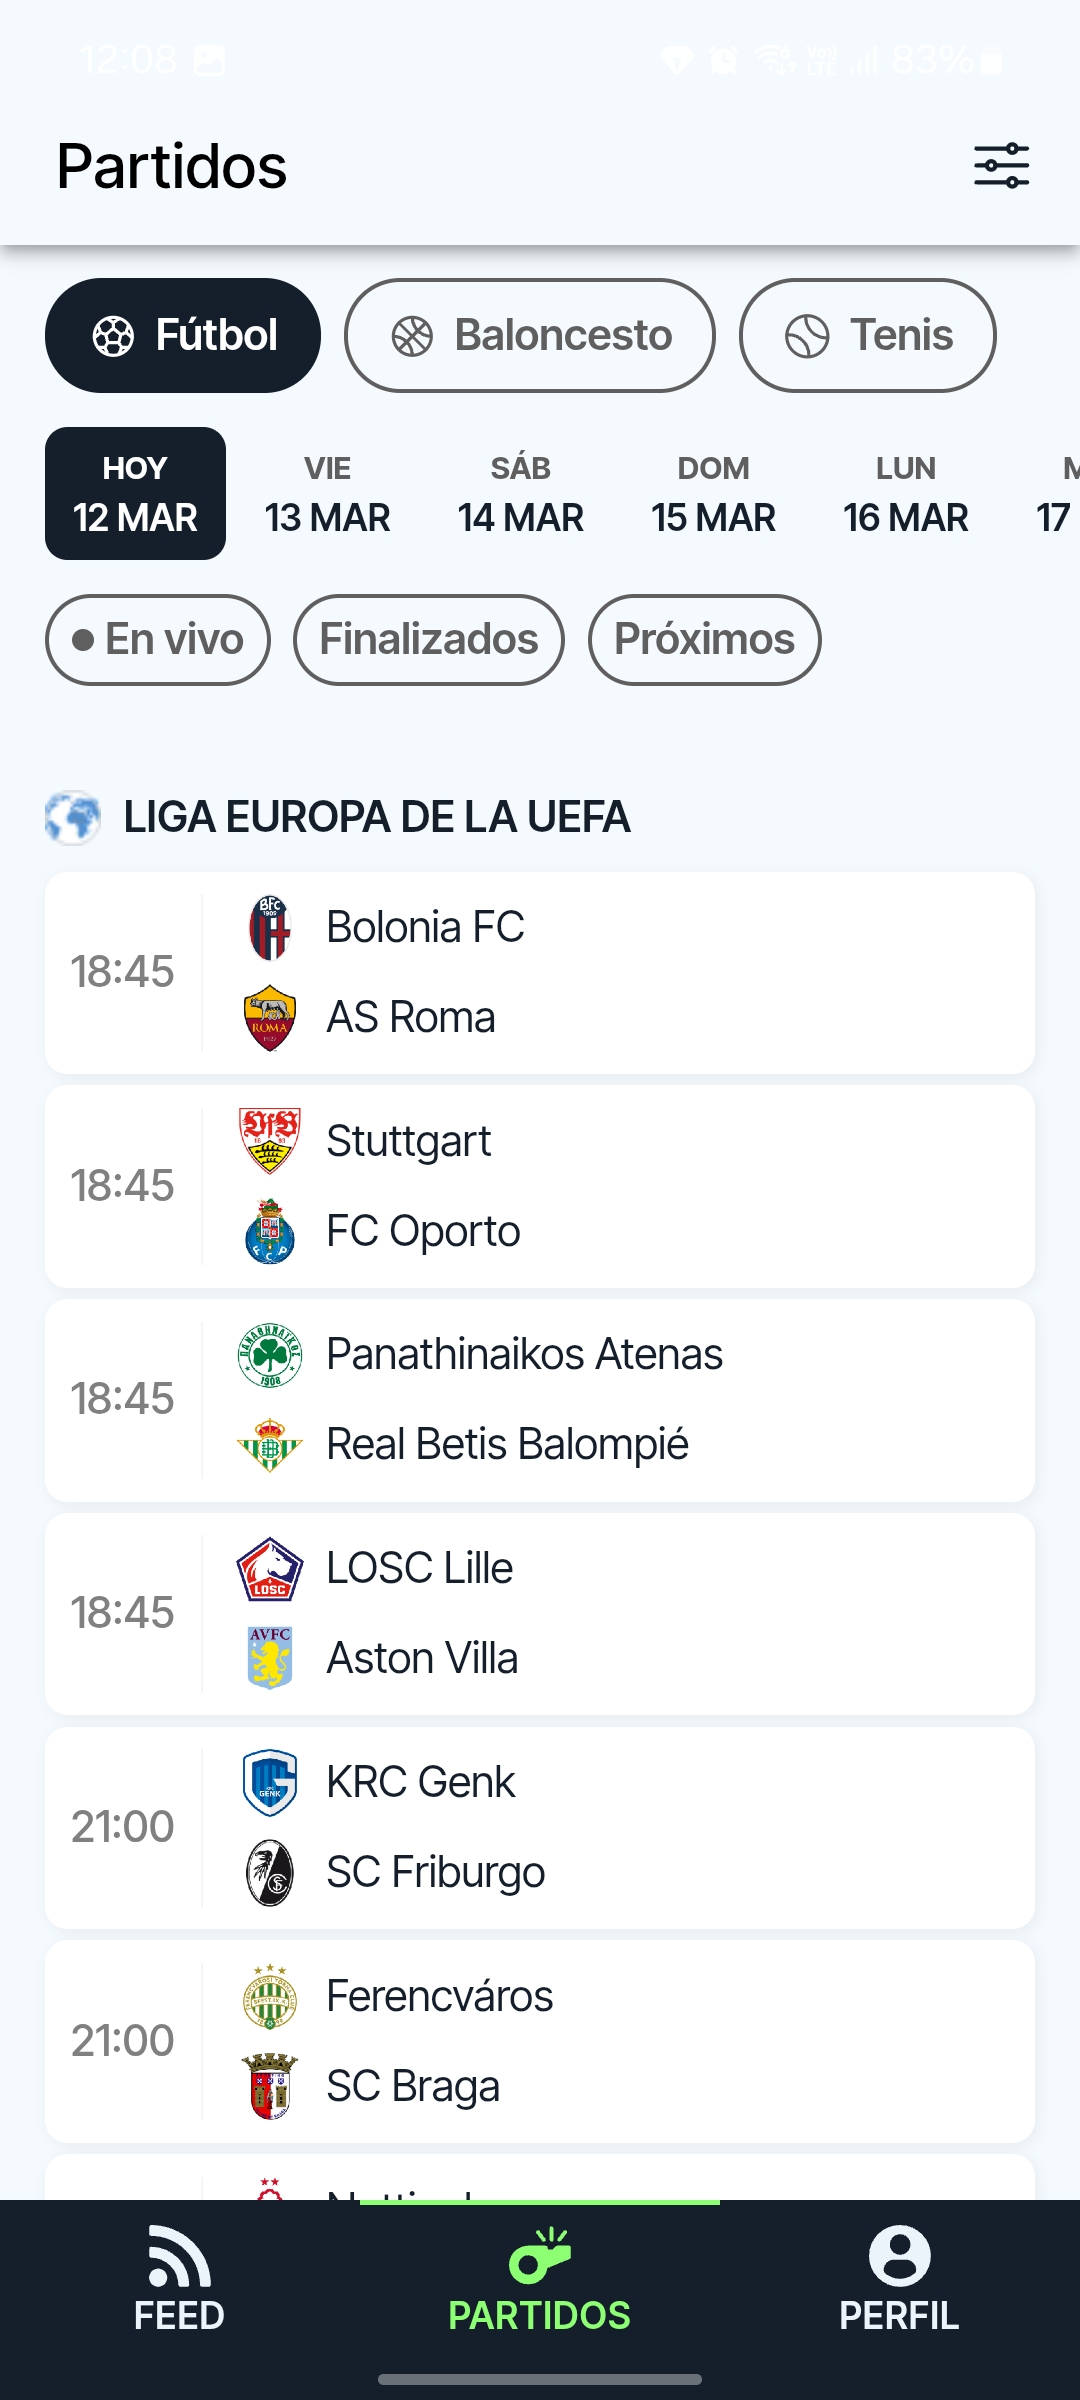The image size is (1080, 2400).
Task: Toggle the Próximos filter
Action: [x=705, y=640]
